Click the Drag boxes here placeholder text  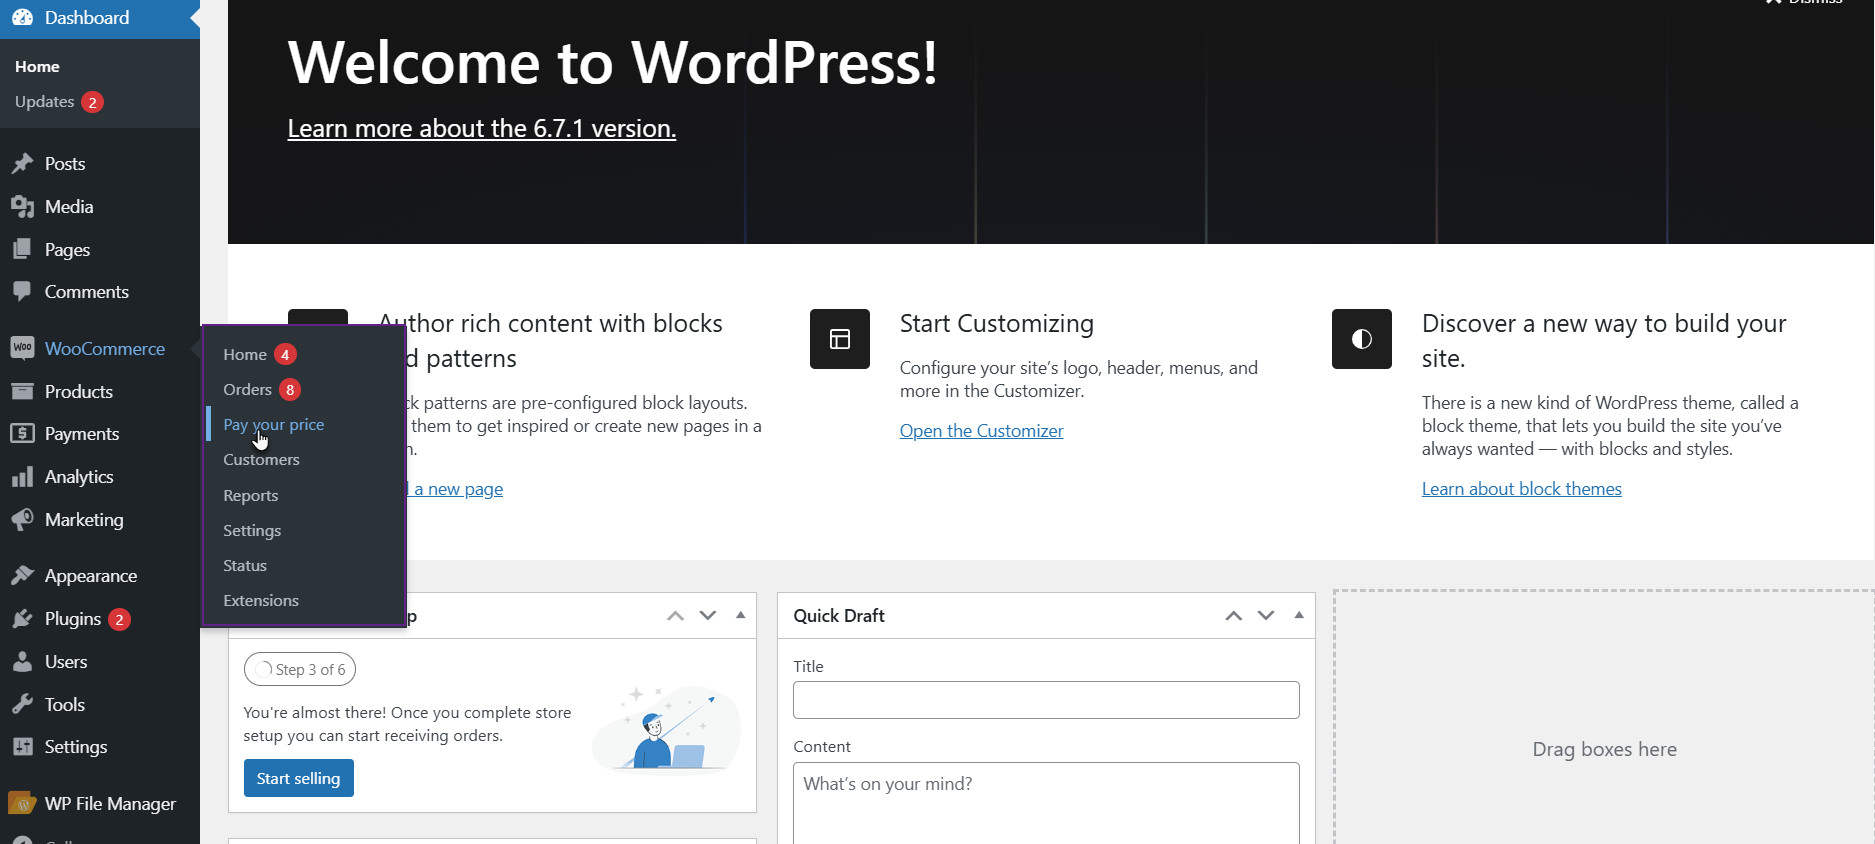[1604, 749]
